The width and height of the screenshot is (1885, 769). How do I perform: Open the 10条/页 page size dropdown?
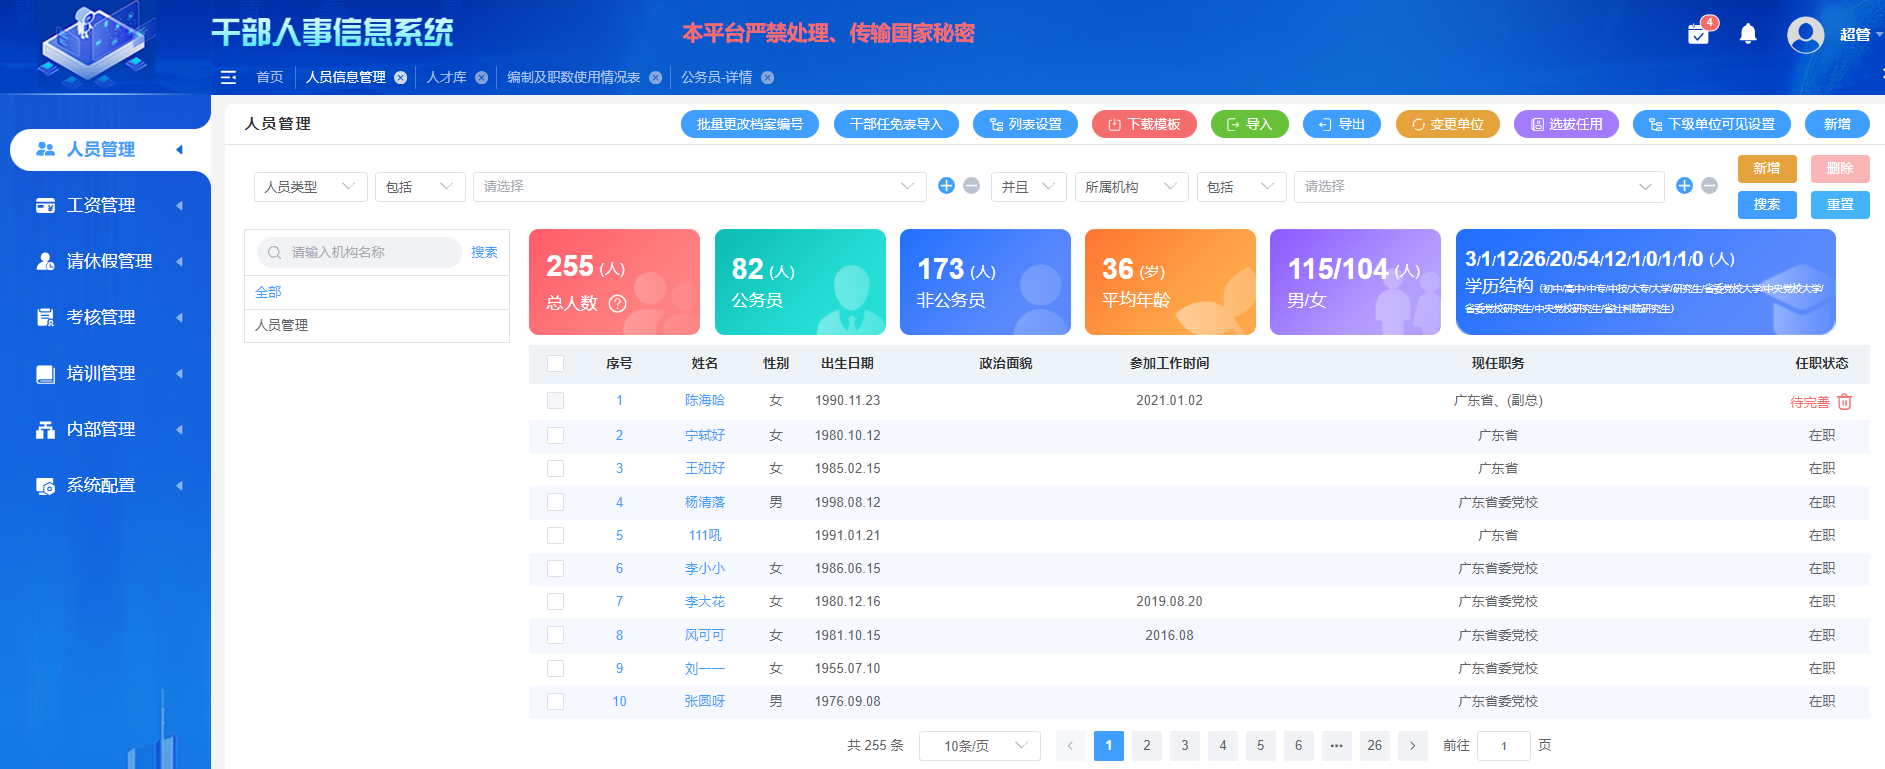(979, 745)
